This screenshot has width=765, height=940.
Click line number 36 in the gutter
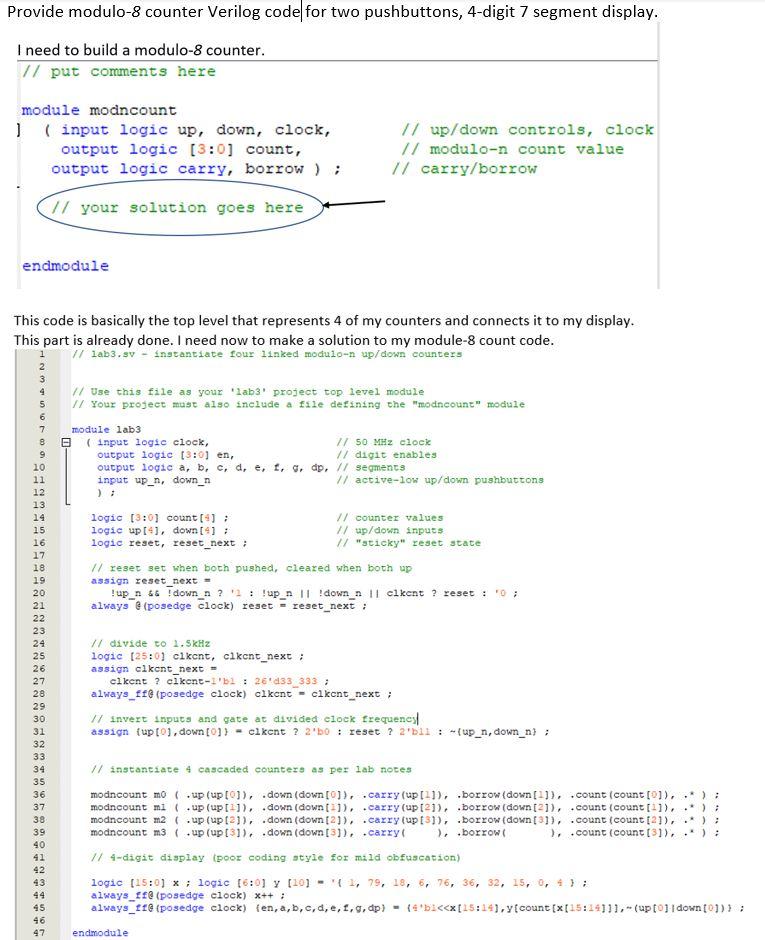pyautogui.click(x=39, y=794)
